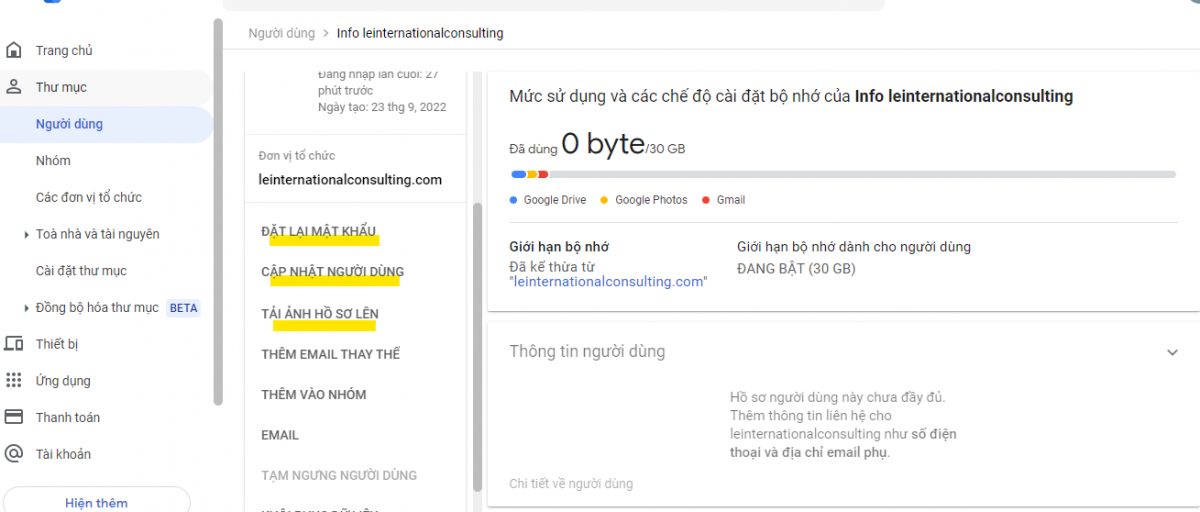The height and width of the screenshot is (512, 1200).
Task: Click the Tài khoản at-sign icon
Action: [x=14, y=454]
